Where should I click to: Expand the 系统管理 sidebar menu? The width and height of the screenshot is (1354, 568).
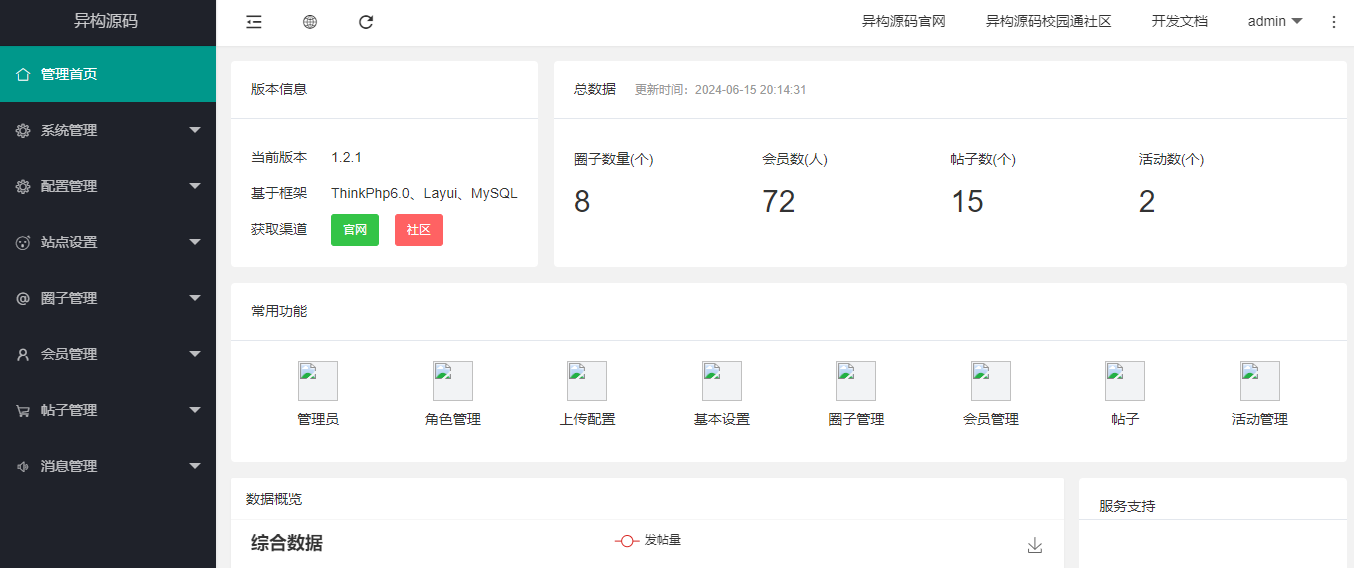pyautogui.click(x=108, y=130)
